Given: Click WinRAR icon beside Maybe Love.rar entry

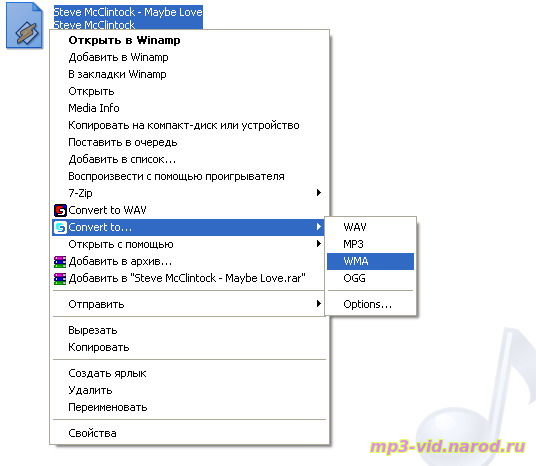Looking at the screenshot, I should point(60,279).
